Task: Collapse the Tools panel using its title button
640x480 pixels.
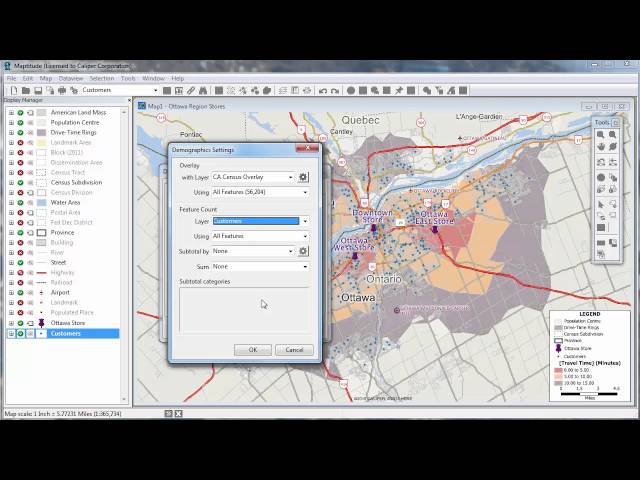Action: (616, 122)
